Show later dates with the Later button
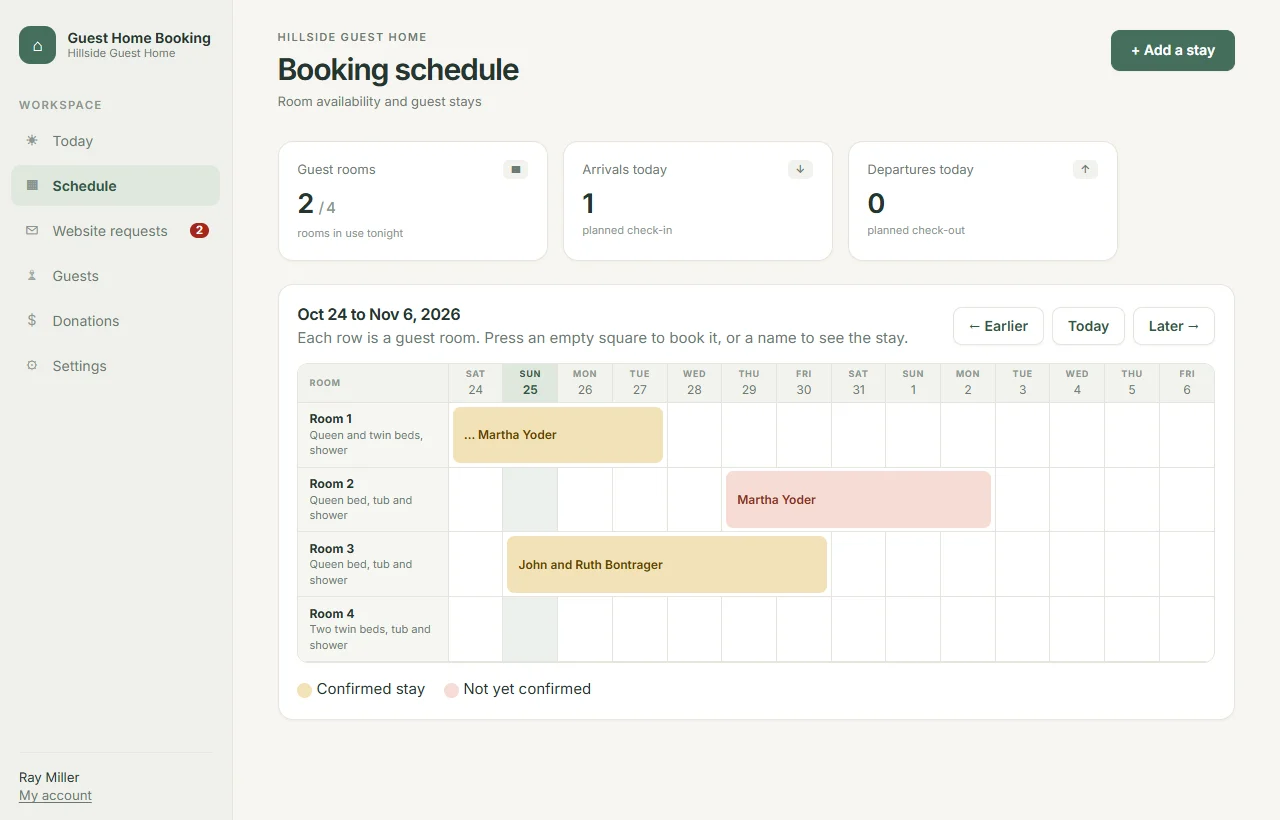Screen dimensions: 1280x820 coord(1174,326)
